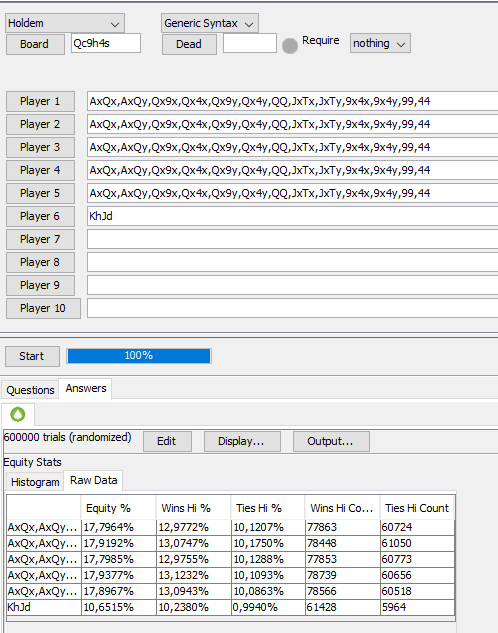
Task: Open the Generic Syntax dropdown
Action: 209,23
